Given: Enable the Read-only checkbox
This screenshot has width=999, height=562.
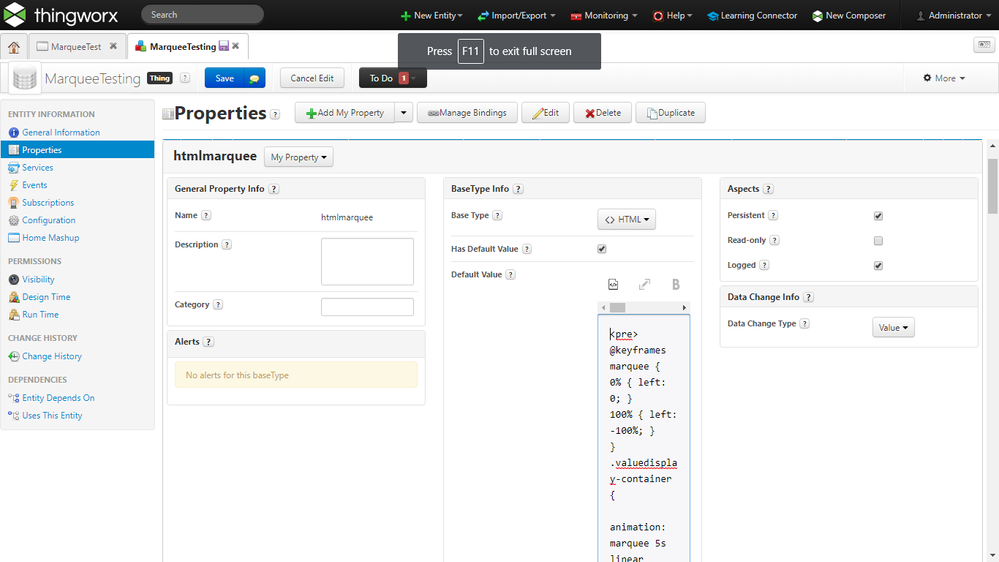Looking at the screenshot, I should (x=878, y=241).
